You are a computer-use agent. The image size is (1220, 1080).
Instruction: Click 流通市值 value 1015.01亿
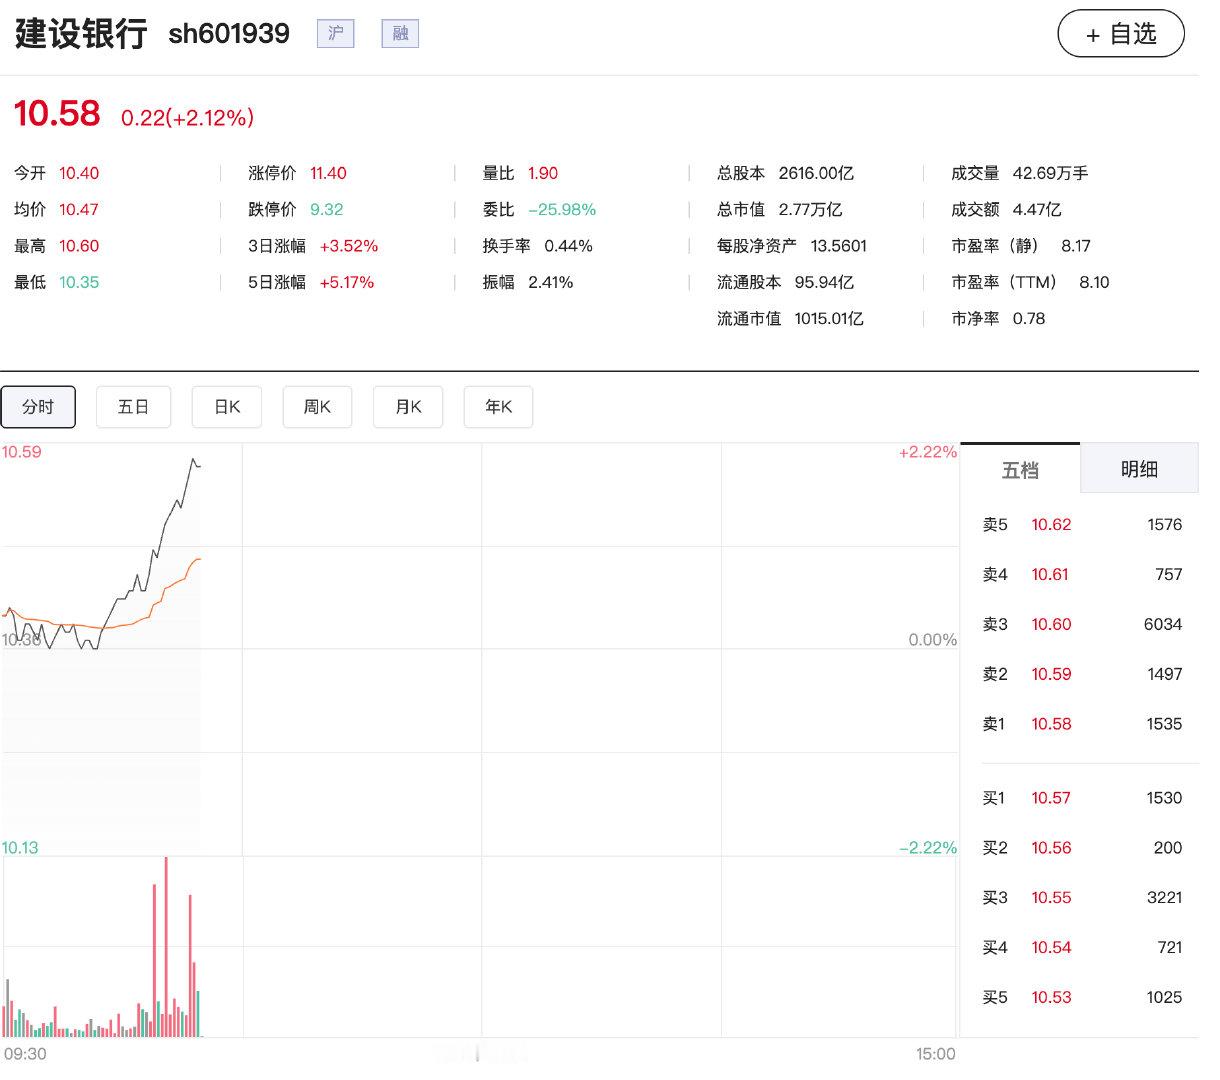click(829, 319)
